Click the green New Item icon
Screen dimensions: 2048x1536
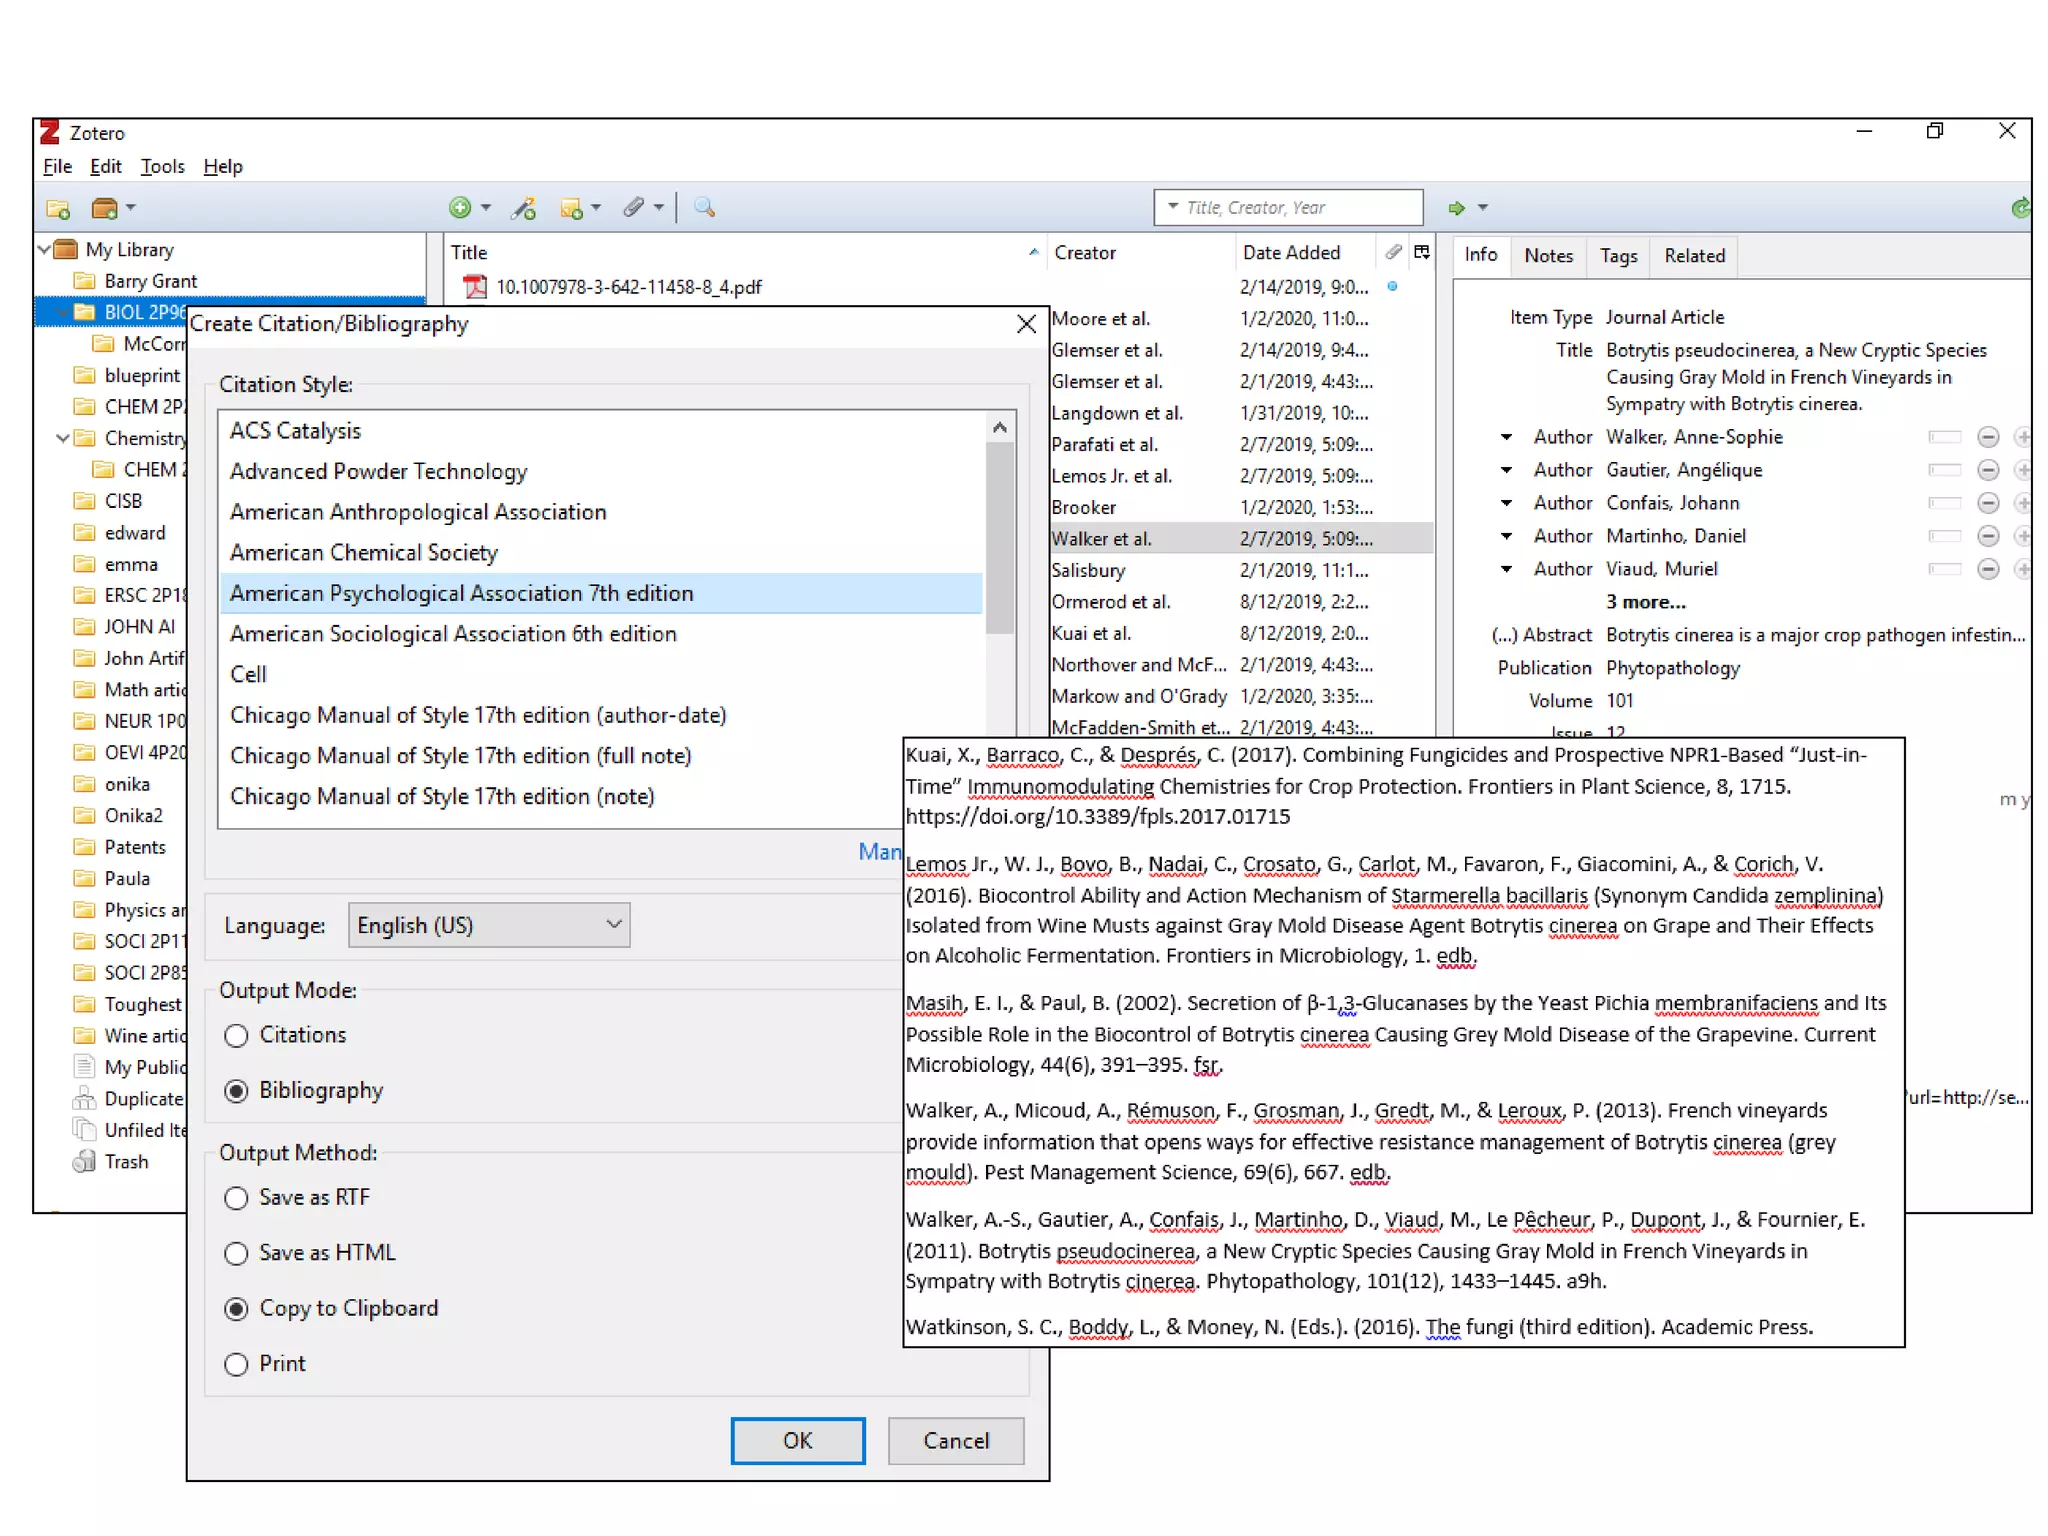[x=460, y=208]
